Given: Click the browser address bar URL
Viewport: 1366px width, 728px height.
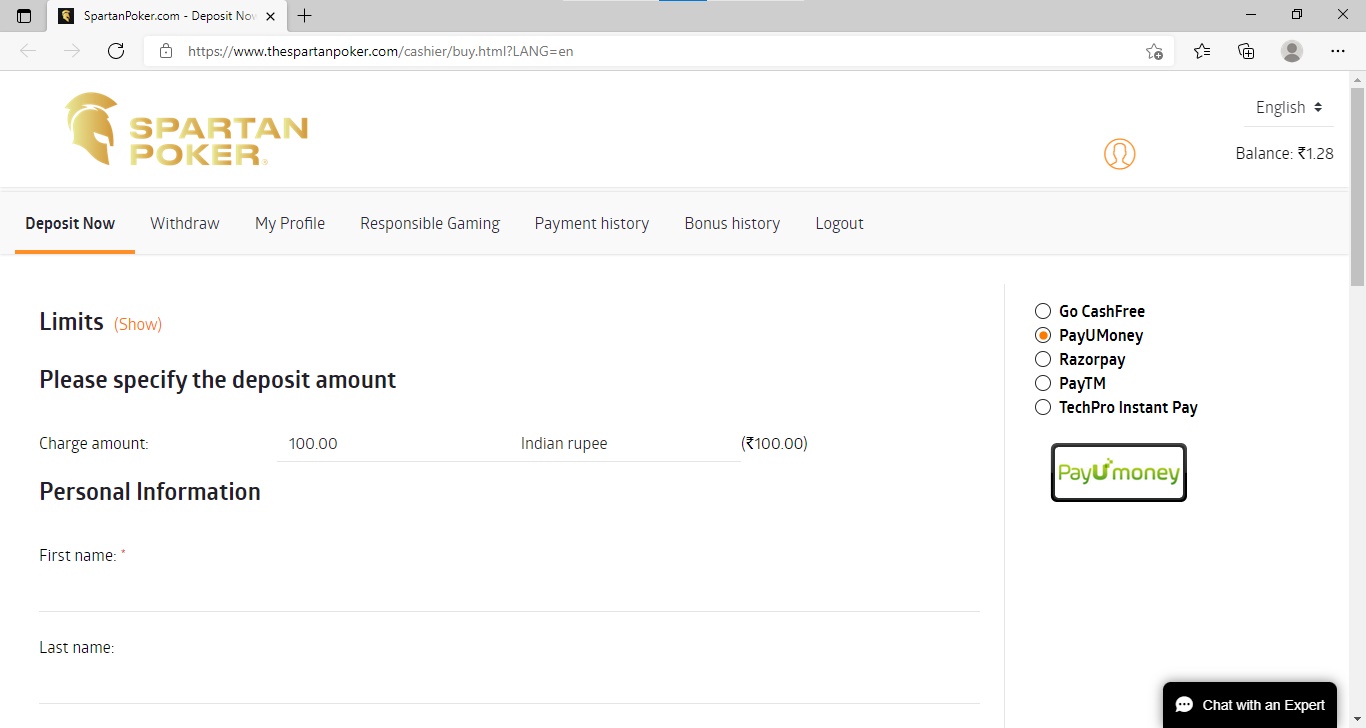Looking at the screenshot, I should click(x=381, y=51).
